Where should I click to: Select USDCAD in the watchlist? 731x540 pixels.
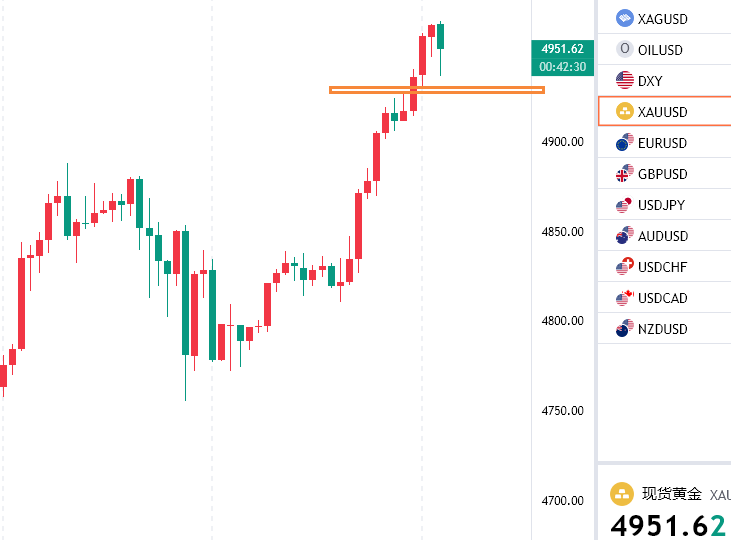pos(662,298)
